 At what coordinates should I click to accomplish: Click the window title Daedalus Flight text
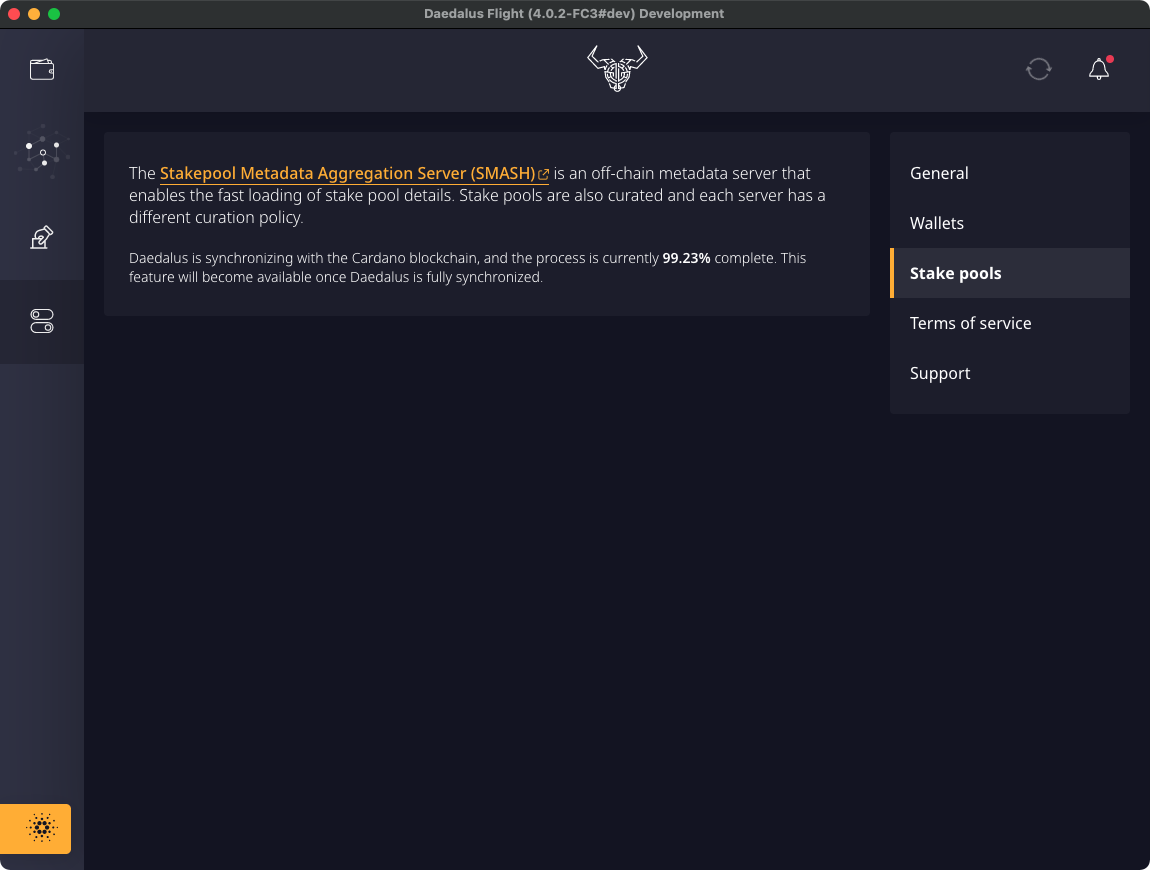(x=574, y=13)
